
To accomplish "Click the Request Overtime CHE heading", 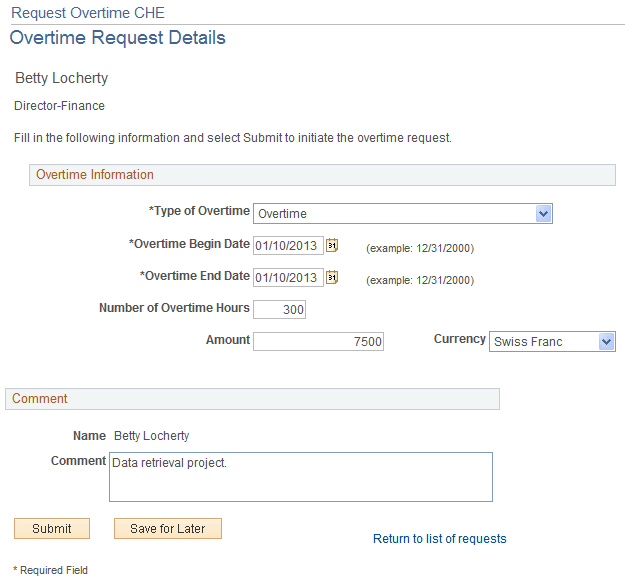I will [88, 13].
